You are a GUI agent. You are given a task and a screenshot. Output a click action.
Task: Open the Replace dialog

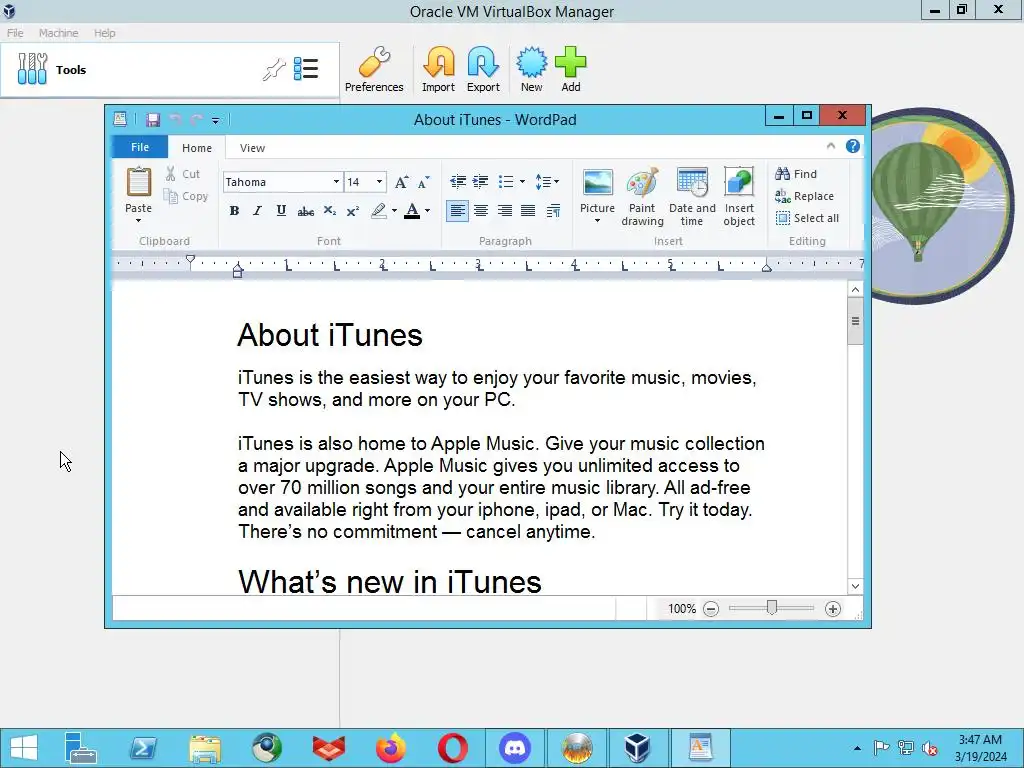pos(805,196)
